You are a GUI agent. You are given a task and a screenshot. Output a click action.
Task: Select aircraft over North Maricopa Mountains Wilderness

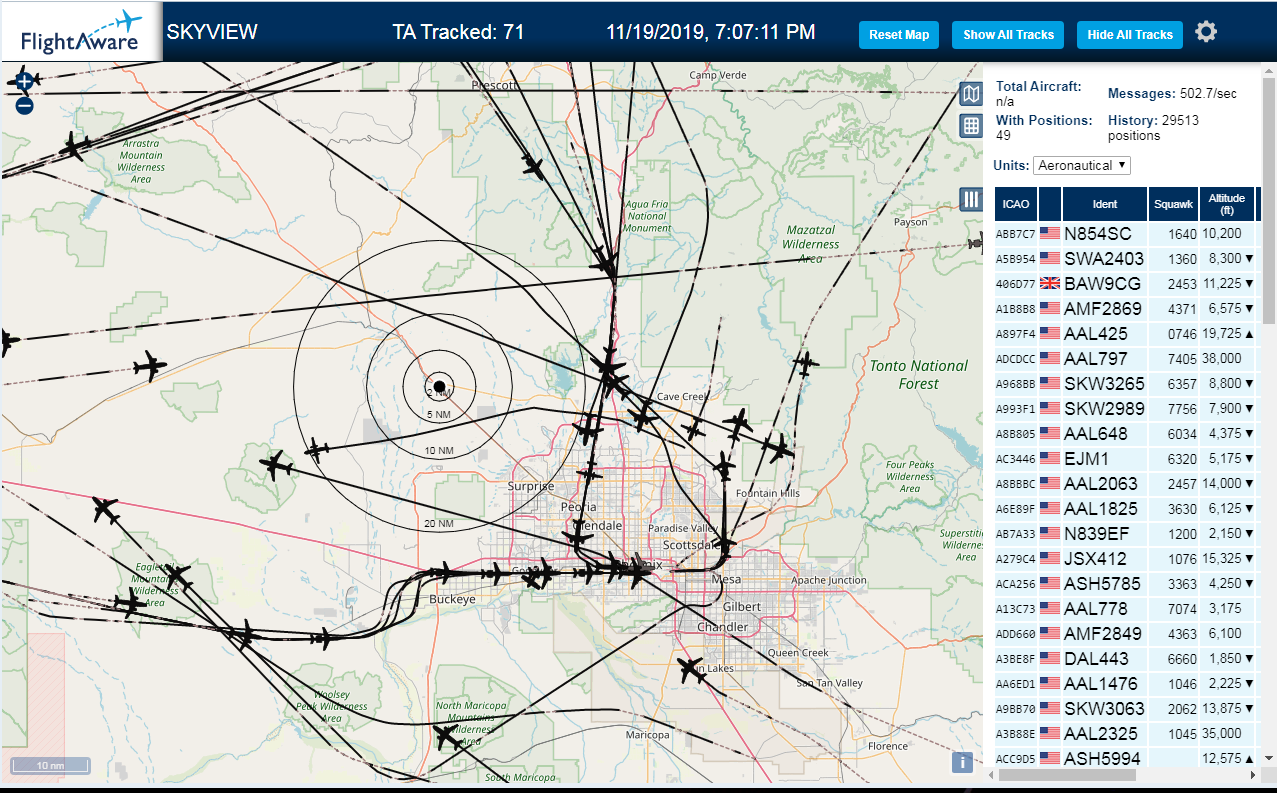447,737
